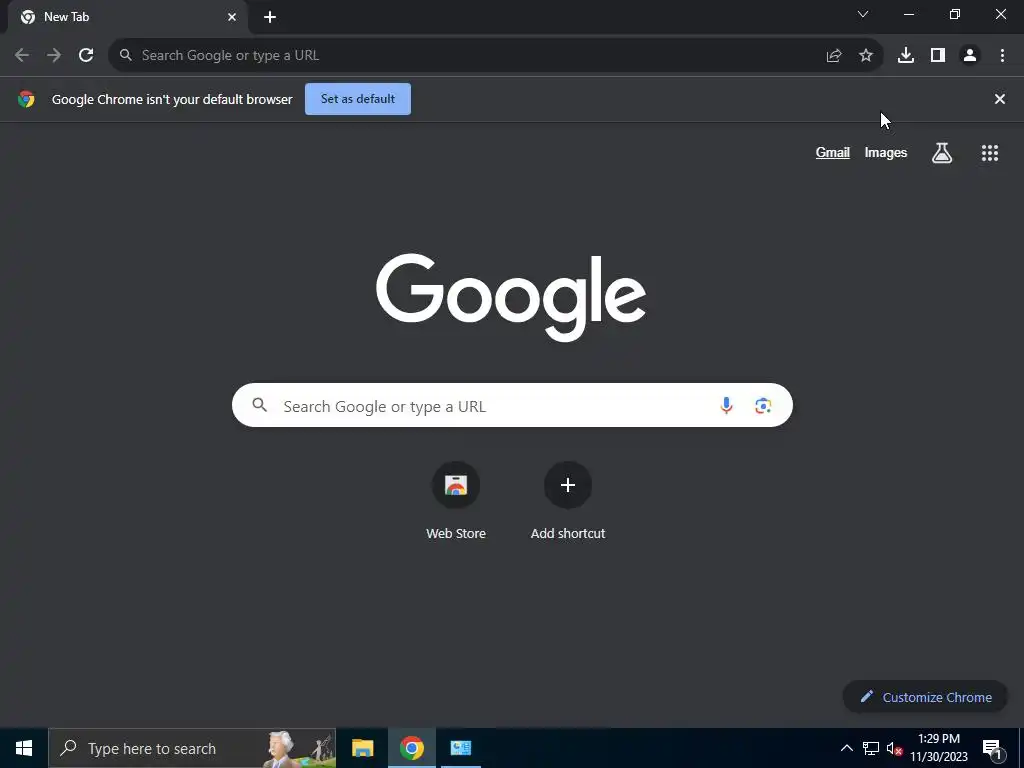This screenshot has width=1024, height=768.
Task: Open the network status tray icon
Action: (871, 748)
